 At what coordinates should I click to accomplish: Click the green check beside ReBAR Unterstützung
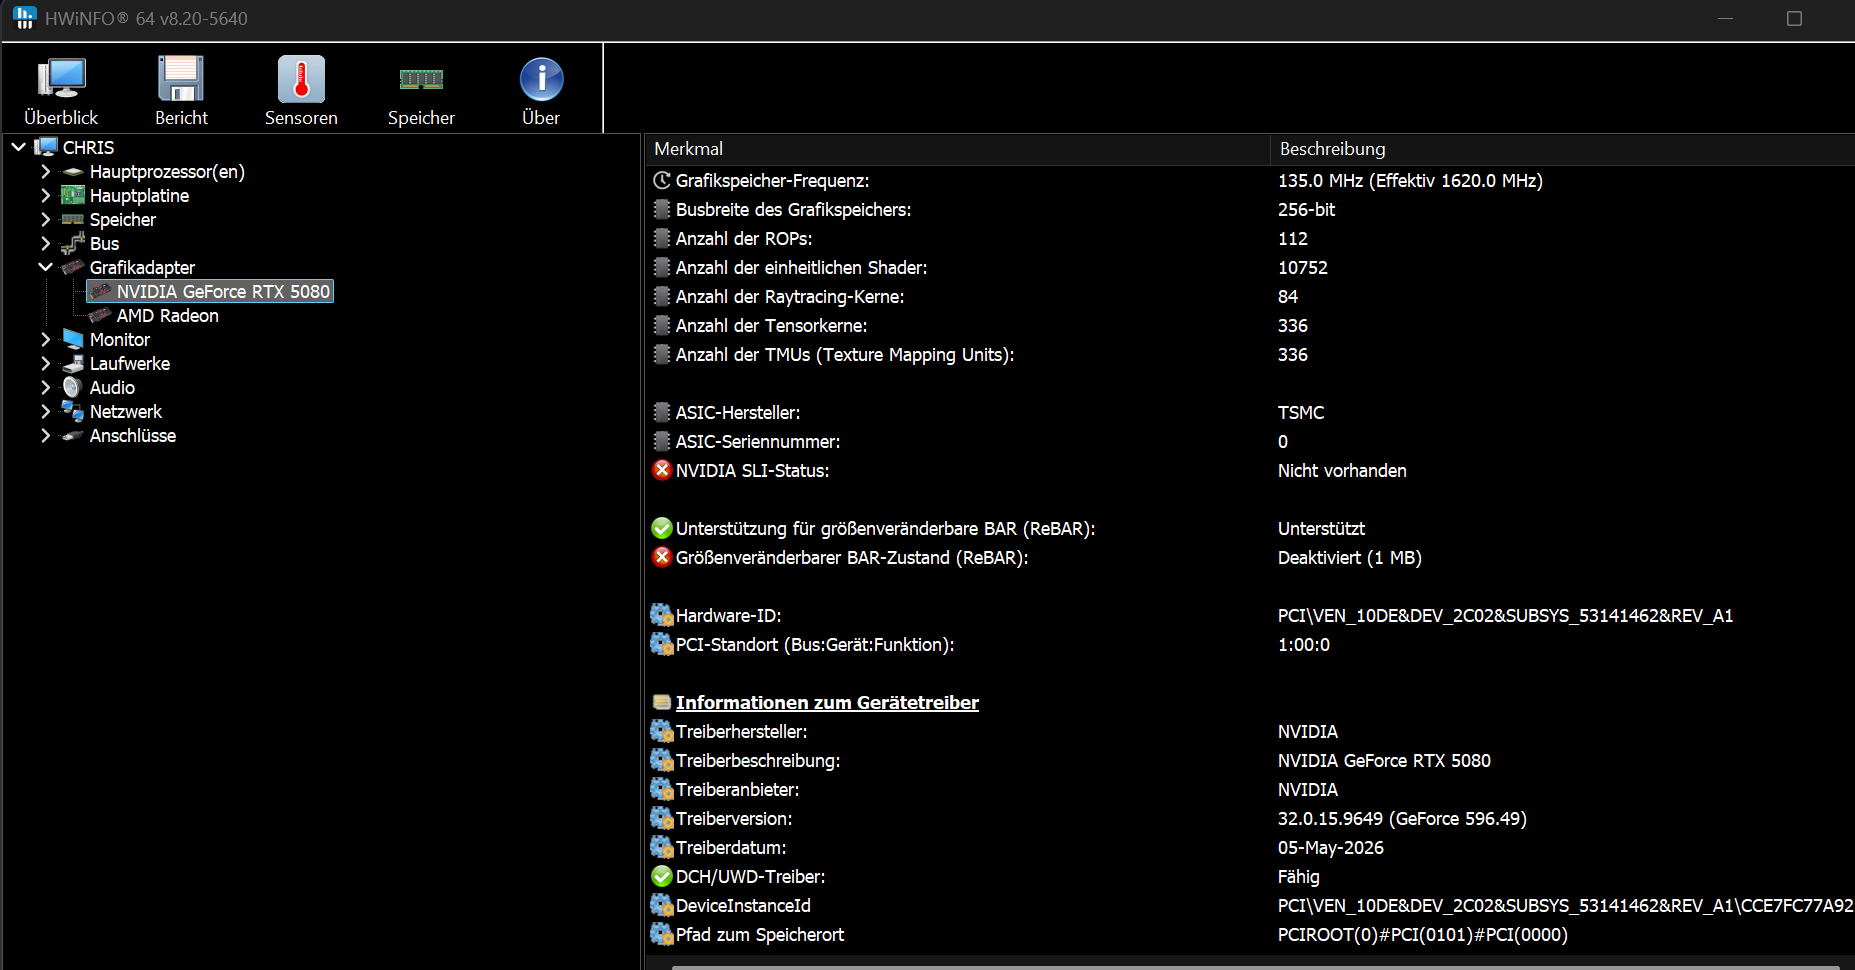click(x=662, y=528)
